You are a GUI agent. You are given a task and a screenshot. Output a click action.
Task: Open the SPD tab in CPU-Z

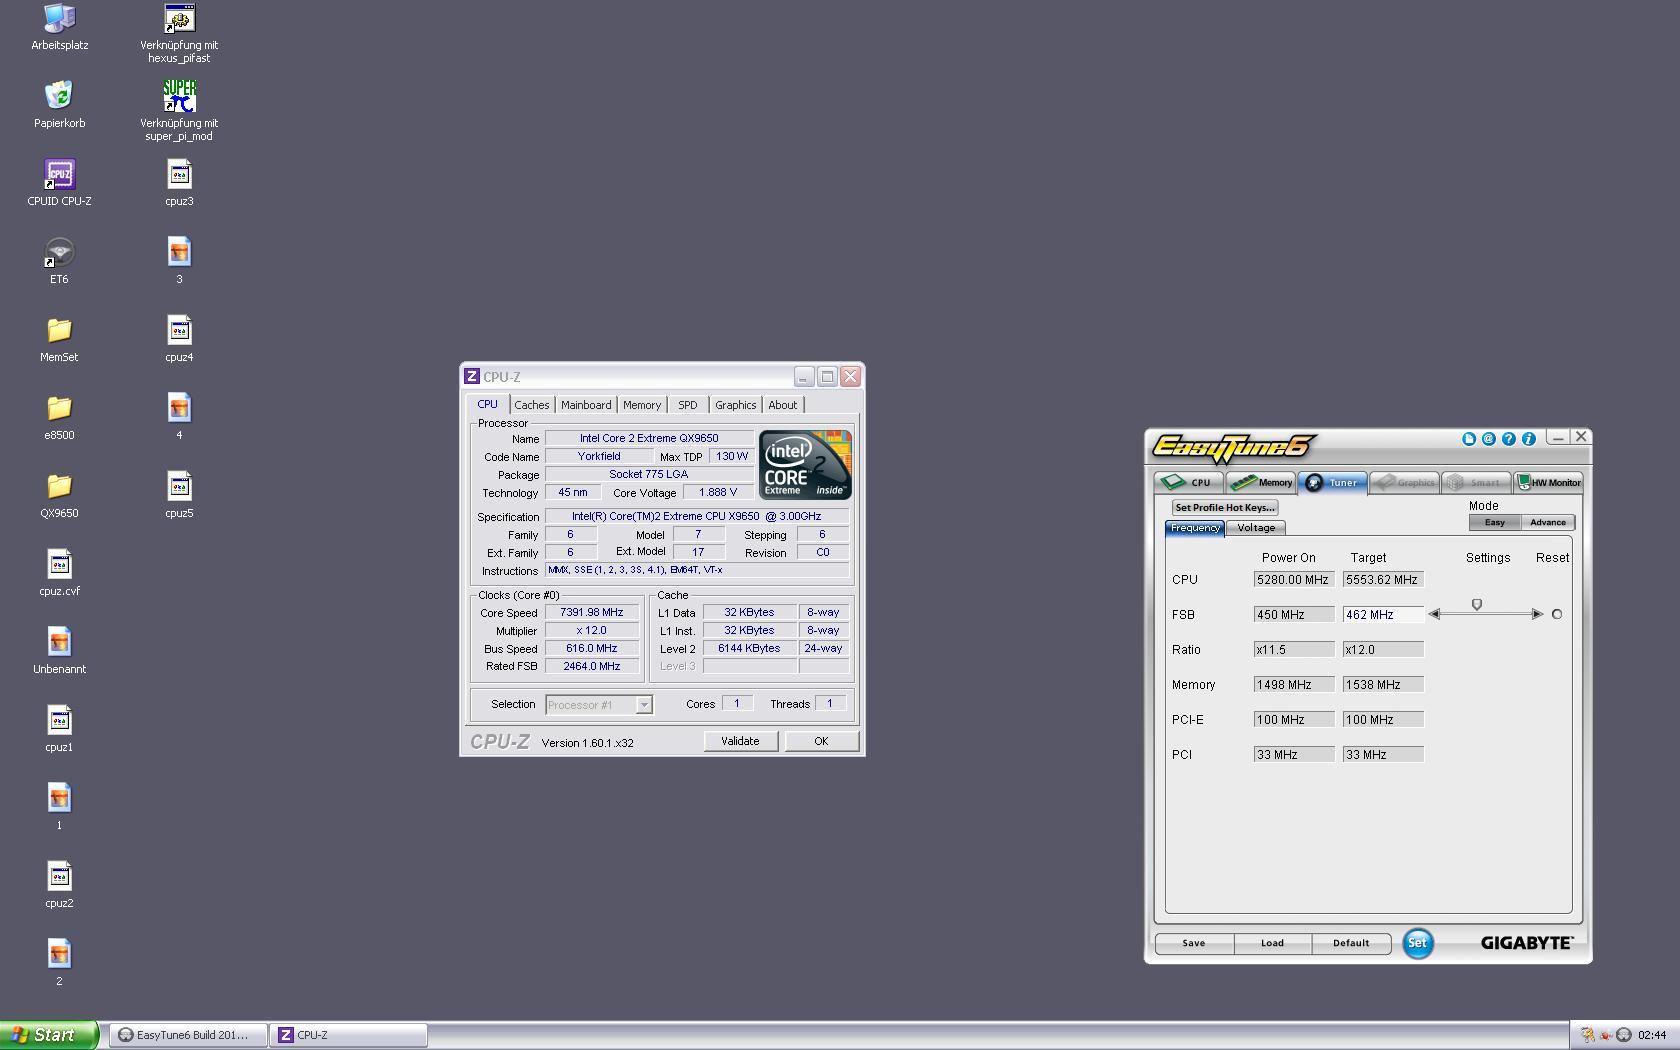click(x=688, y=405)
